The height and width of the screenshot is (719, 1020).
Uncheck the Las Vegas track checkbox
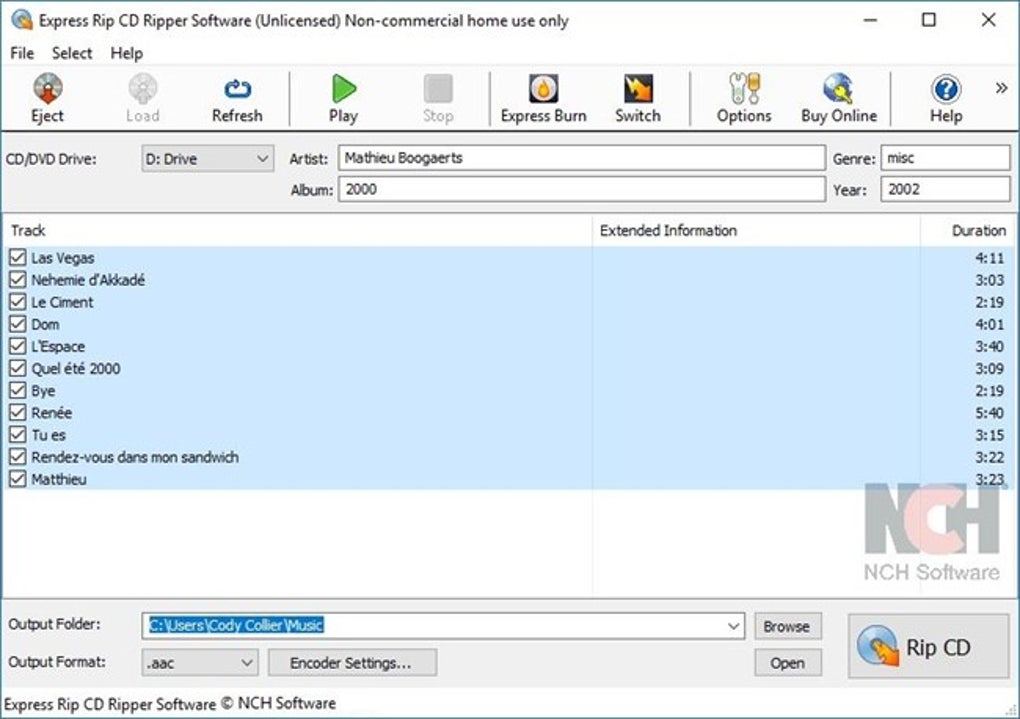point(18,258)
